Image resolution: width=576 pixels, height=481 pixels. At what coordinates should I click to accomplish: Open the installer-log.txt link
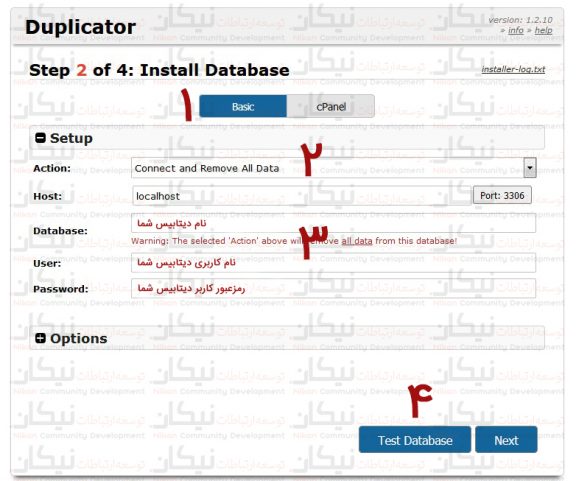pyautogui.click(x=513, y=69)
